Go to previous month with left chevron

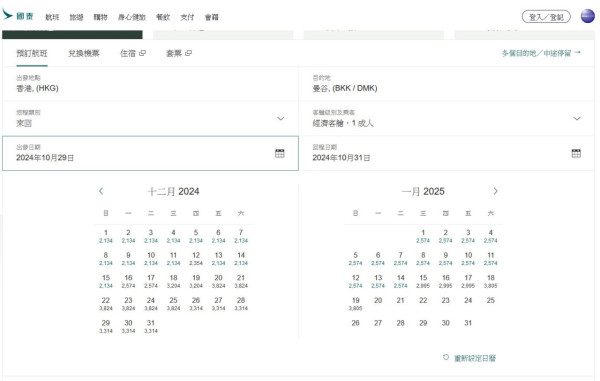coord(101,191)
